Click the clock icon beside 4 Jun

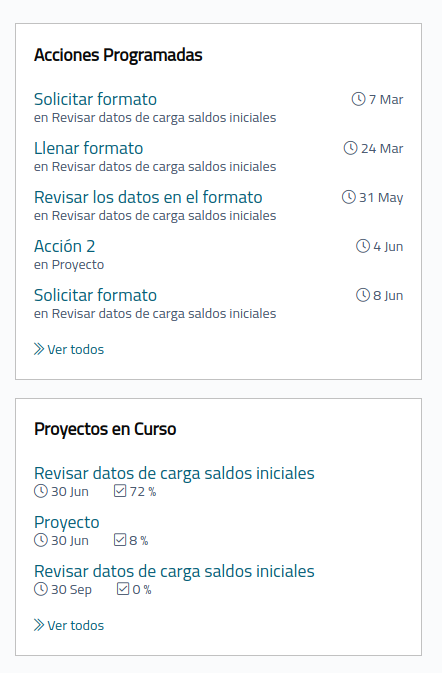(363, 246)
